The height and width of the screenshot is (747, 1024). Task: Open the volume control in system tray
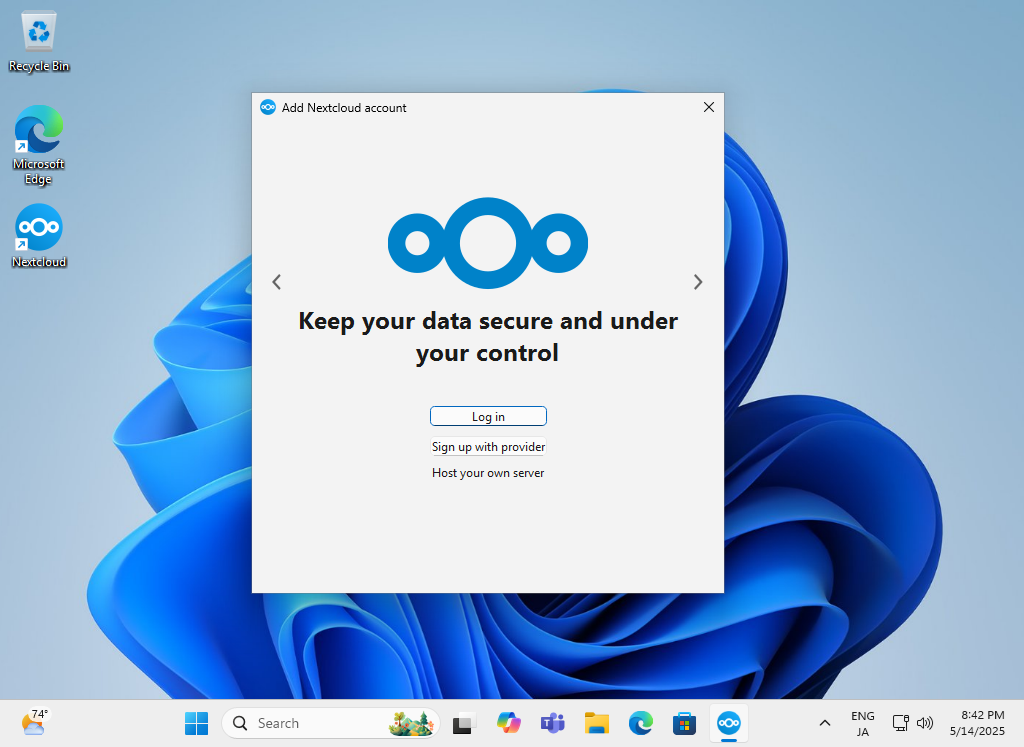coord(922,723)
